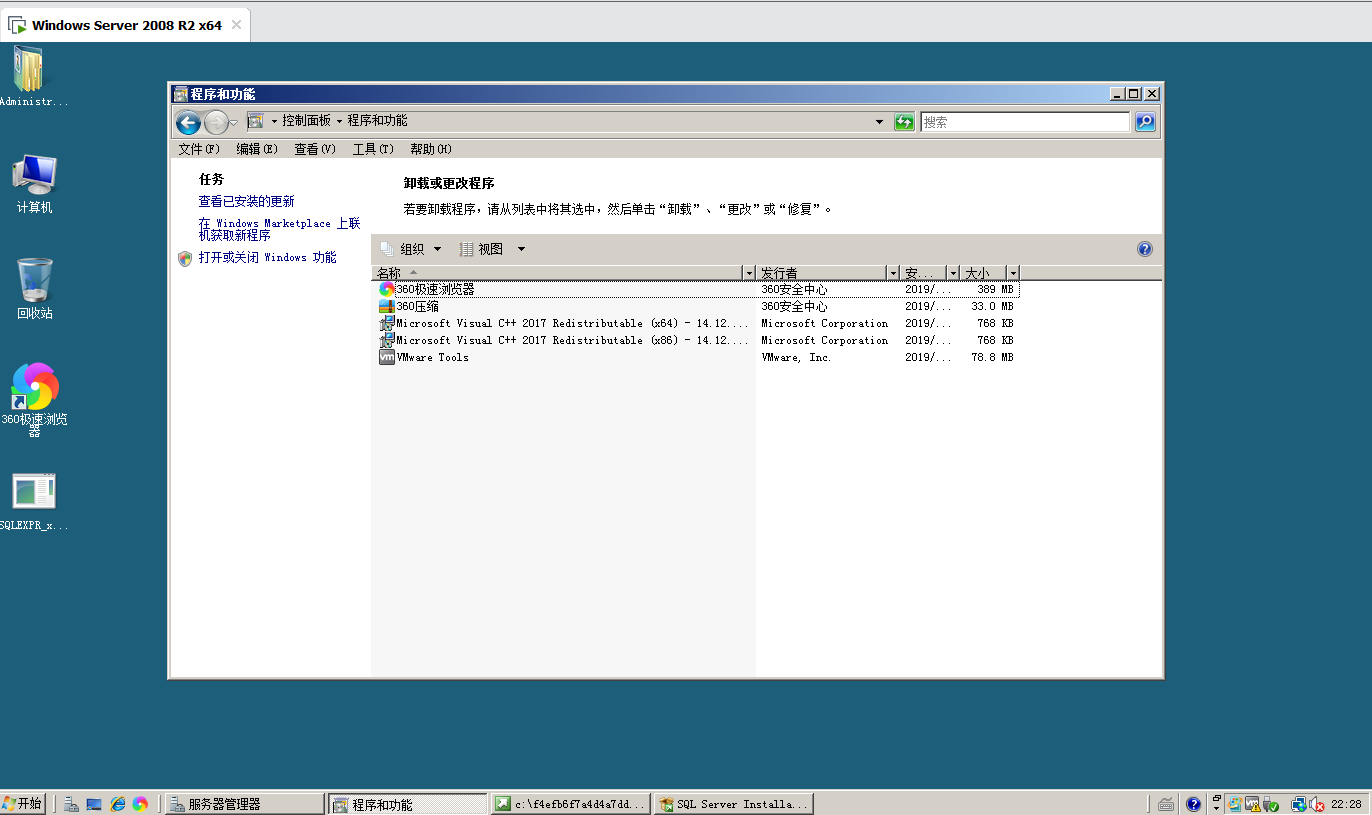This screenshot has width=1372, height=815.
Task: Select the 回收站 recycle bin desktop icon
Action: (34, 290)
